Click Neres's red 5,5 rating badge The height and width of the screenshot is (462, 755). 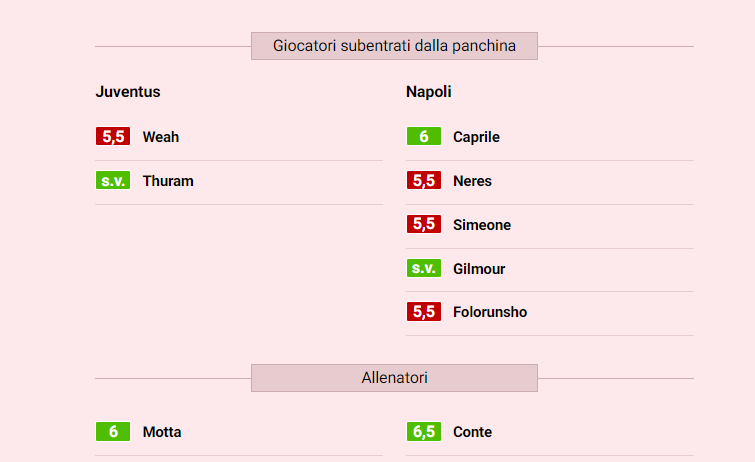[424, 181]
